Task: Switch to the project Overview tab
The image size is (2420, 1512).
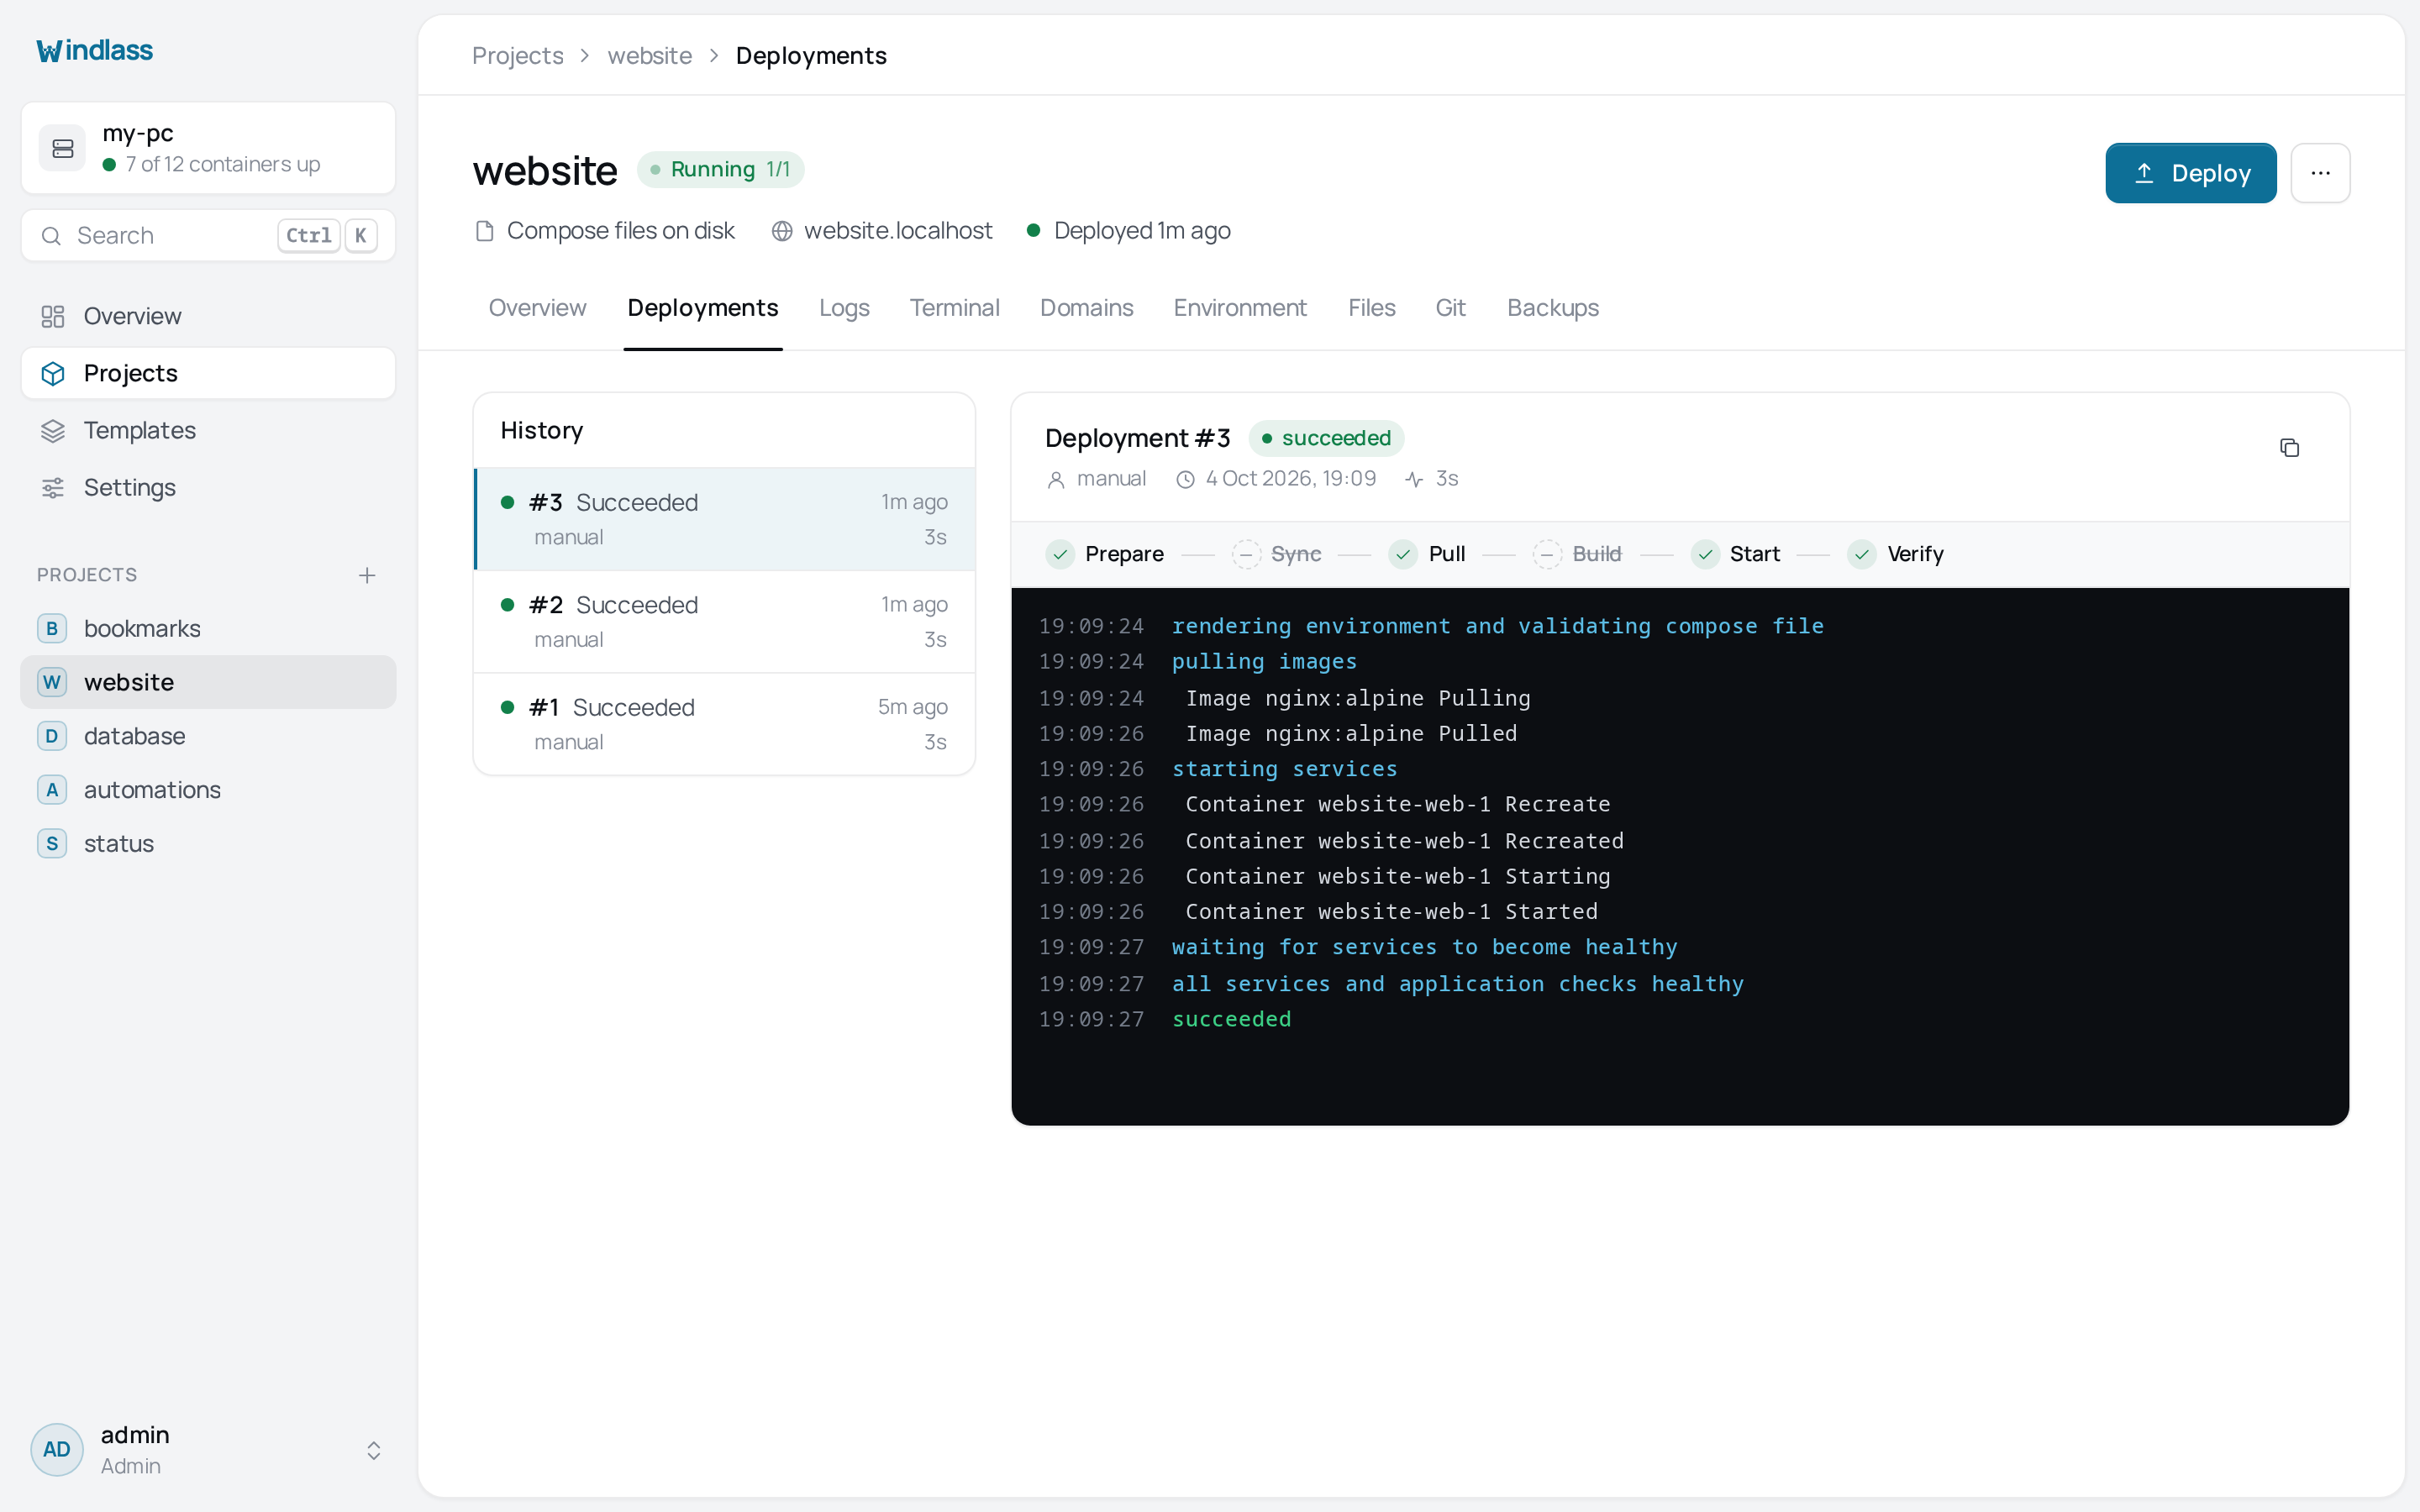Action: [537, 308]
